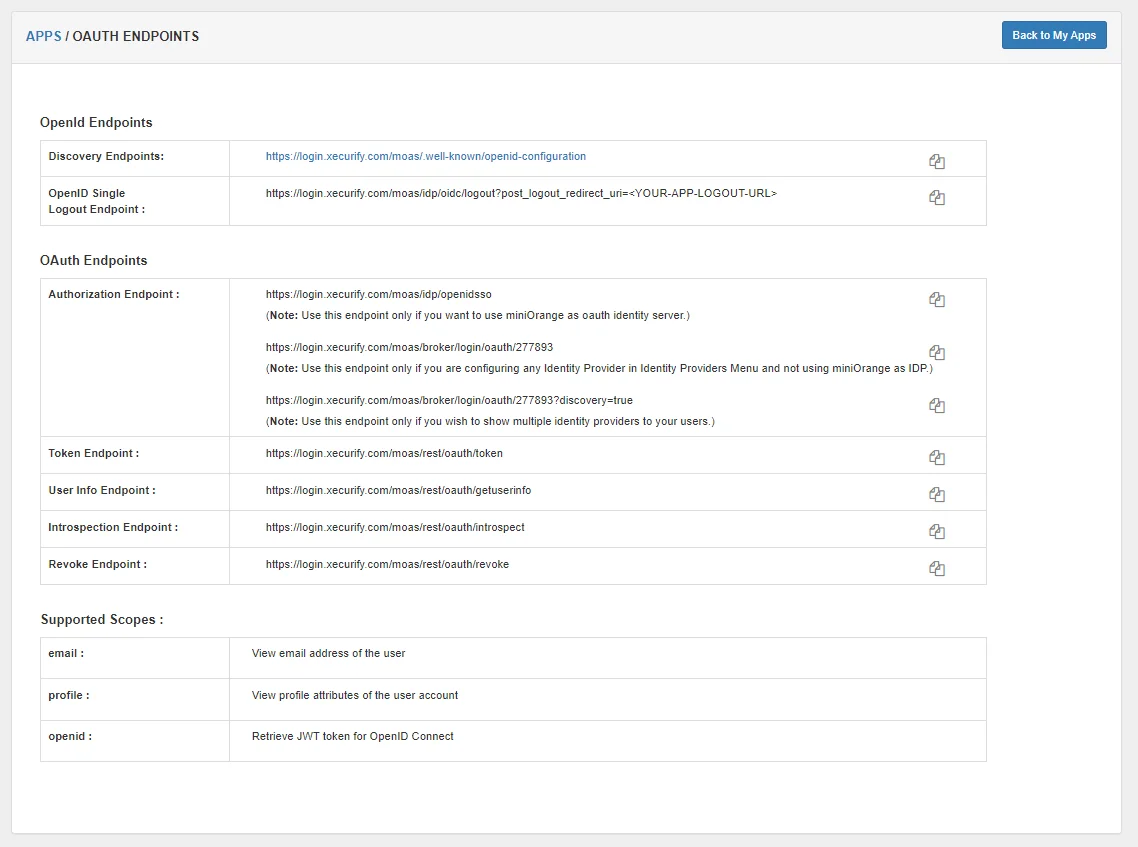Image resolution: width=1138 pixels, height=847 pixels.
Task: Click 'View profile attributes of the user account'
Action: coord(355,695)
